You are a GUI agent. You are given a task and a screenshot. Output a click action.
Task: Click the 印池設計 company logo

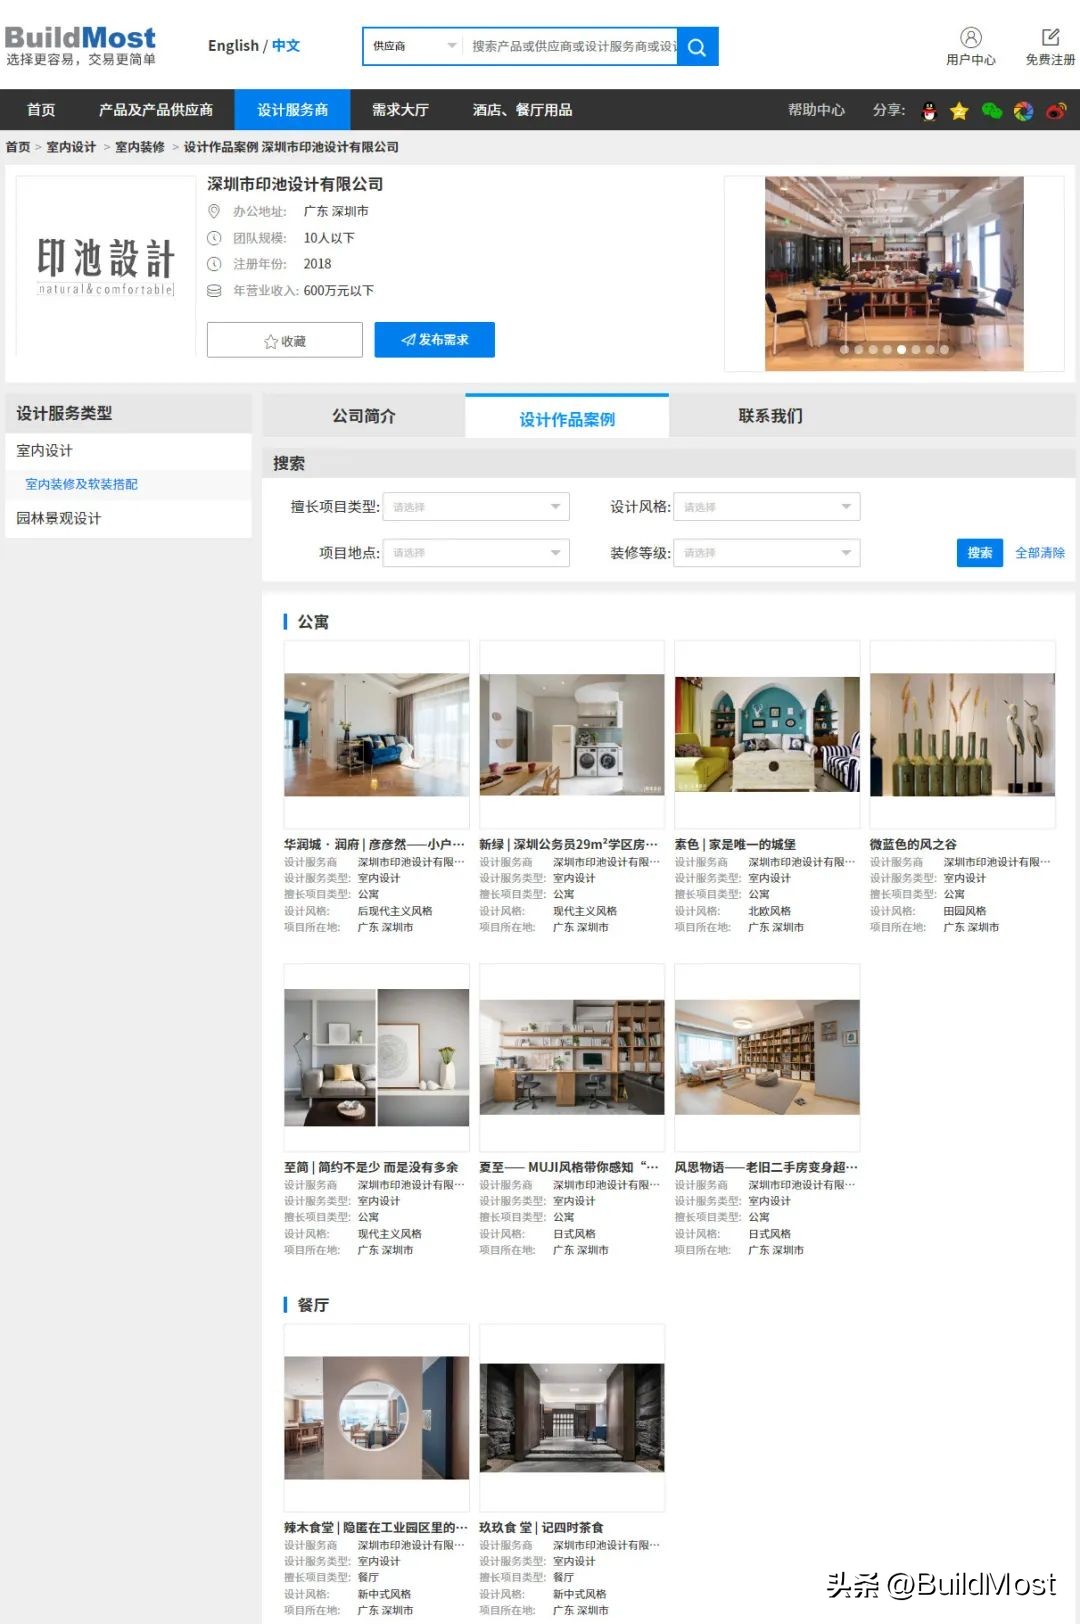pyautogui.click(x=106, y=266)
